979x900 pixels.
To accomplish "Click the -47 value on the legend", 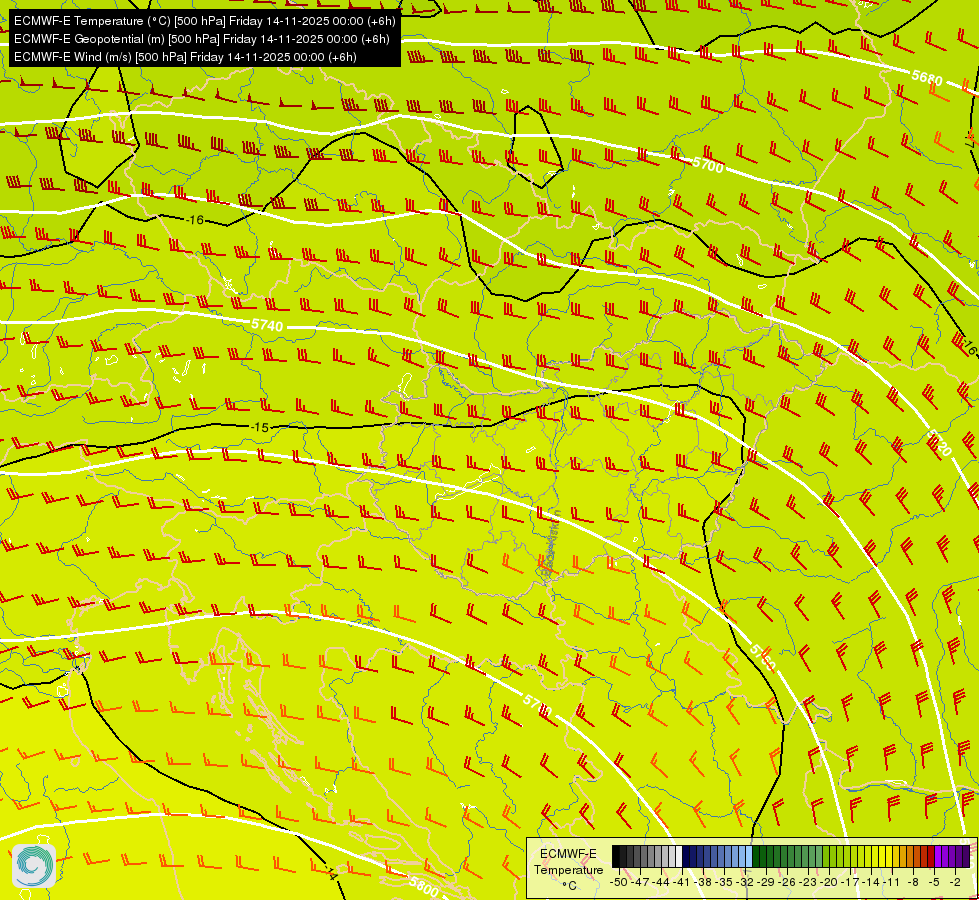I will (x=640, y=882).
